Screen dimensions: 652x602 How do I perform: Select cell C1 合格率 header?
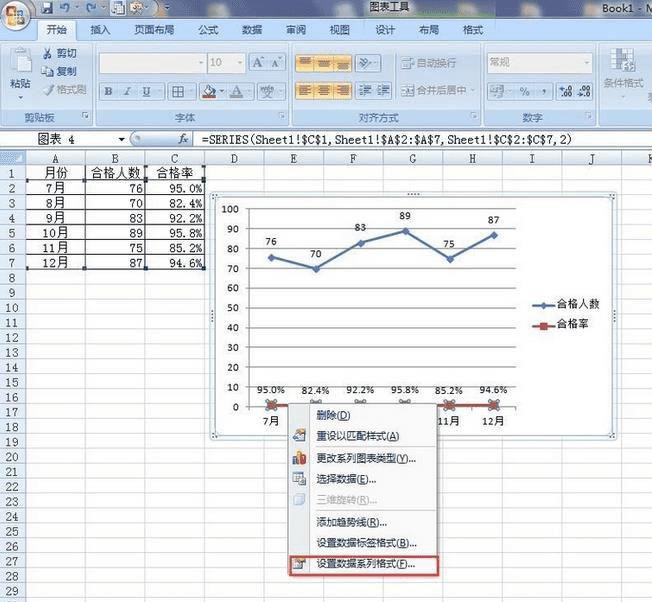point(175,173)
